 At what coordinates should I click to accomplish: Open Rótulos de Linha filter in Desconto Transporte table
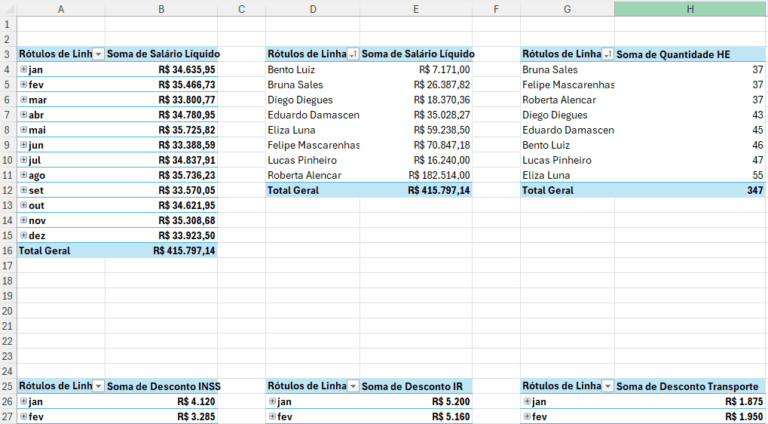click(x=608, y=386)
